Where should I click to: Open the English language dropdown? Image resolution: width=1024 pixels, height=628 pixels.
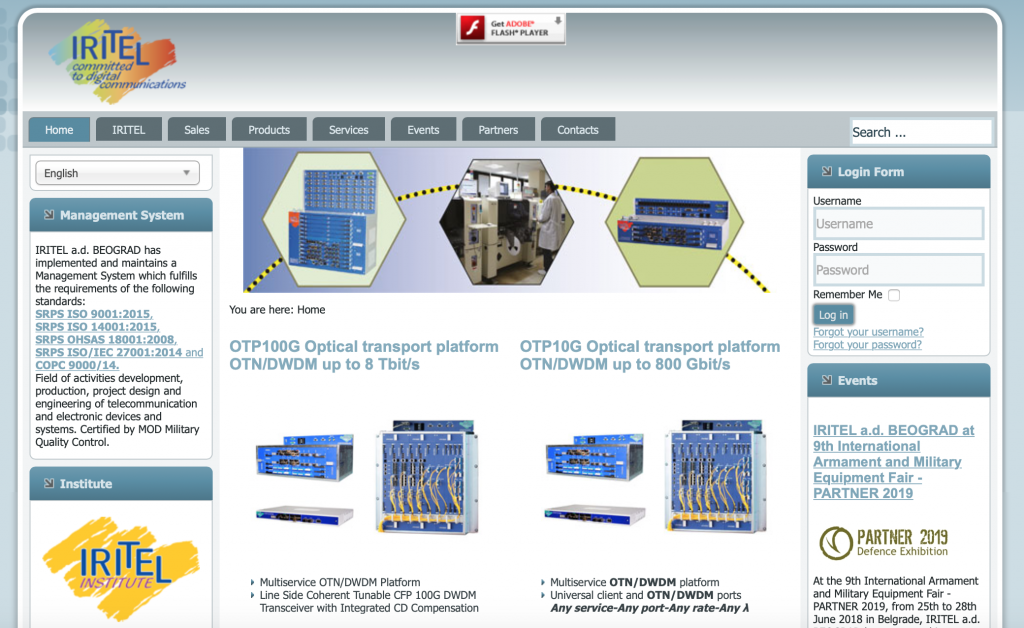point(118,173)
